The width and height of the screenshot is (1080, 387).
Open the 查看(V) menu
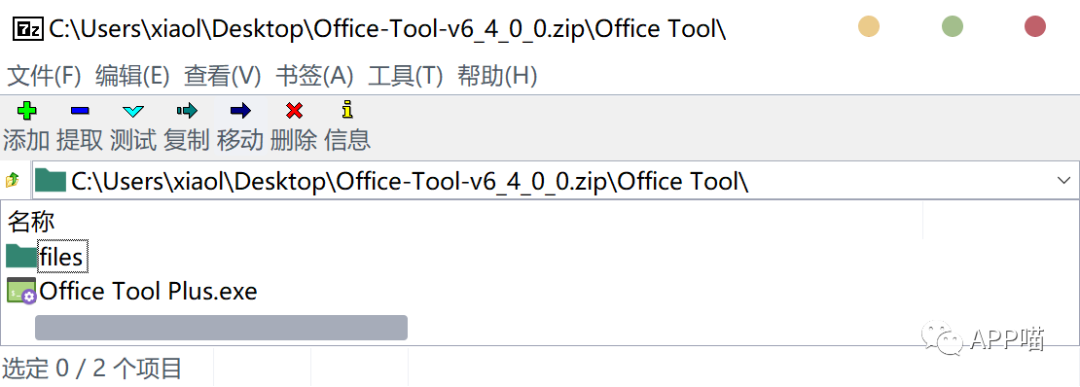(222, 76)
